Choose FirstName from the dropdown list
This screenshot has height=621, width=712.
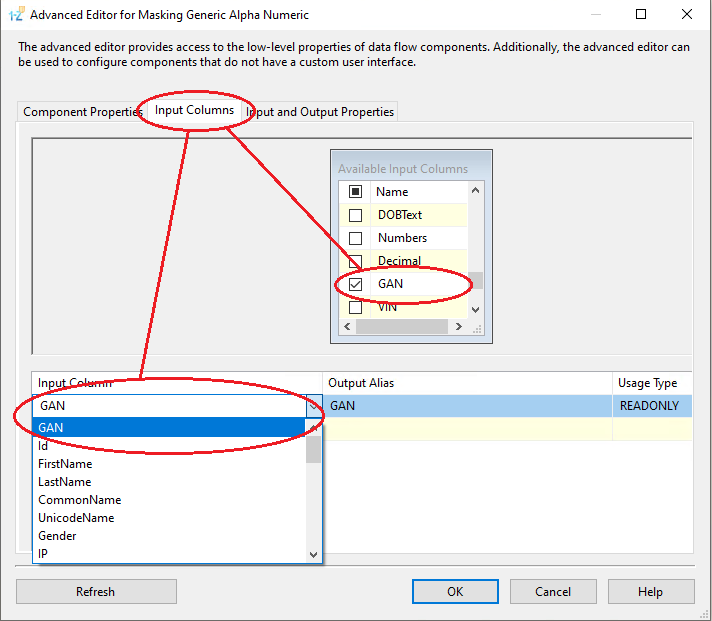65,464
